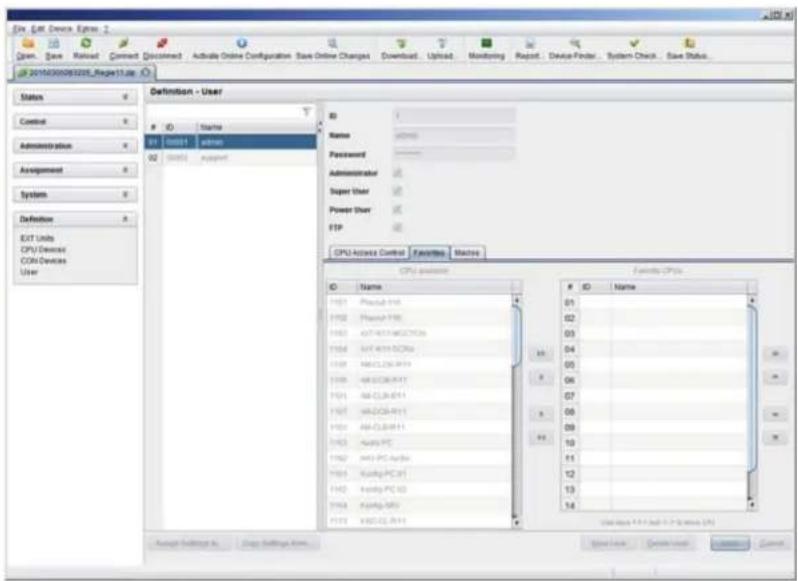Toggle the Administrator checkbox

(x=397, y=173)
